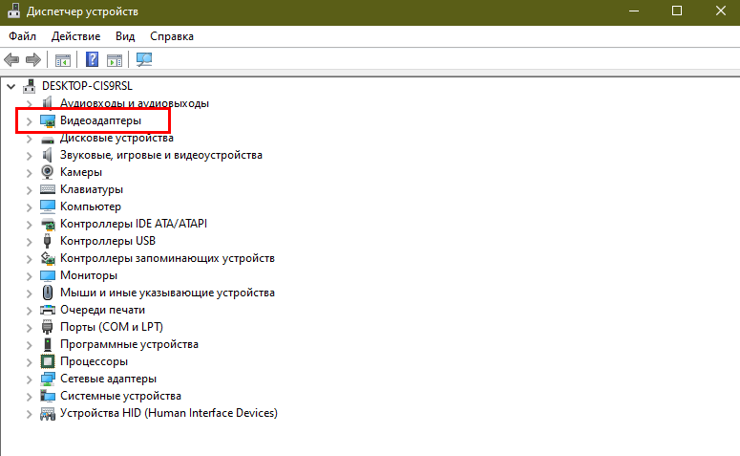Maximize the Диспетчер устройств window
Screen dimensions: 740x456
pos(677,11)
